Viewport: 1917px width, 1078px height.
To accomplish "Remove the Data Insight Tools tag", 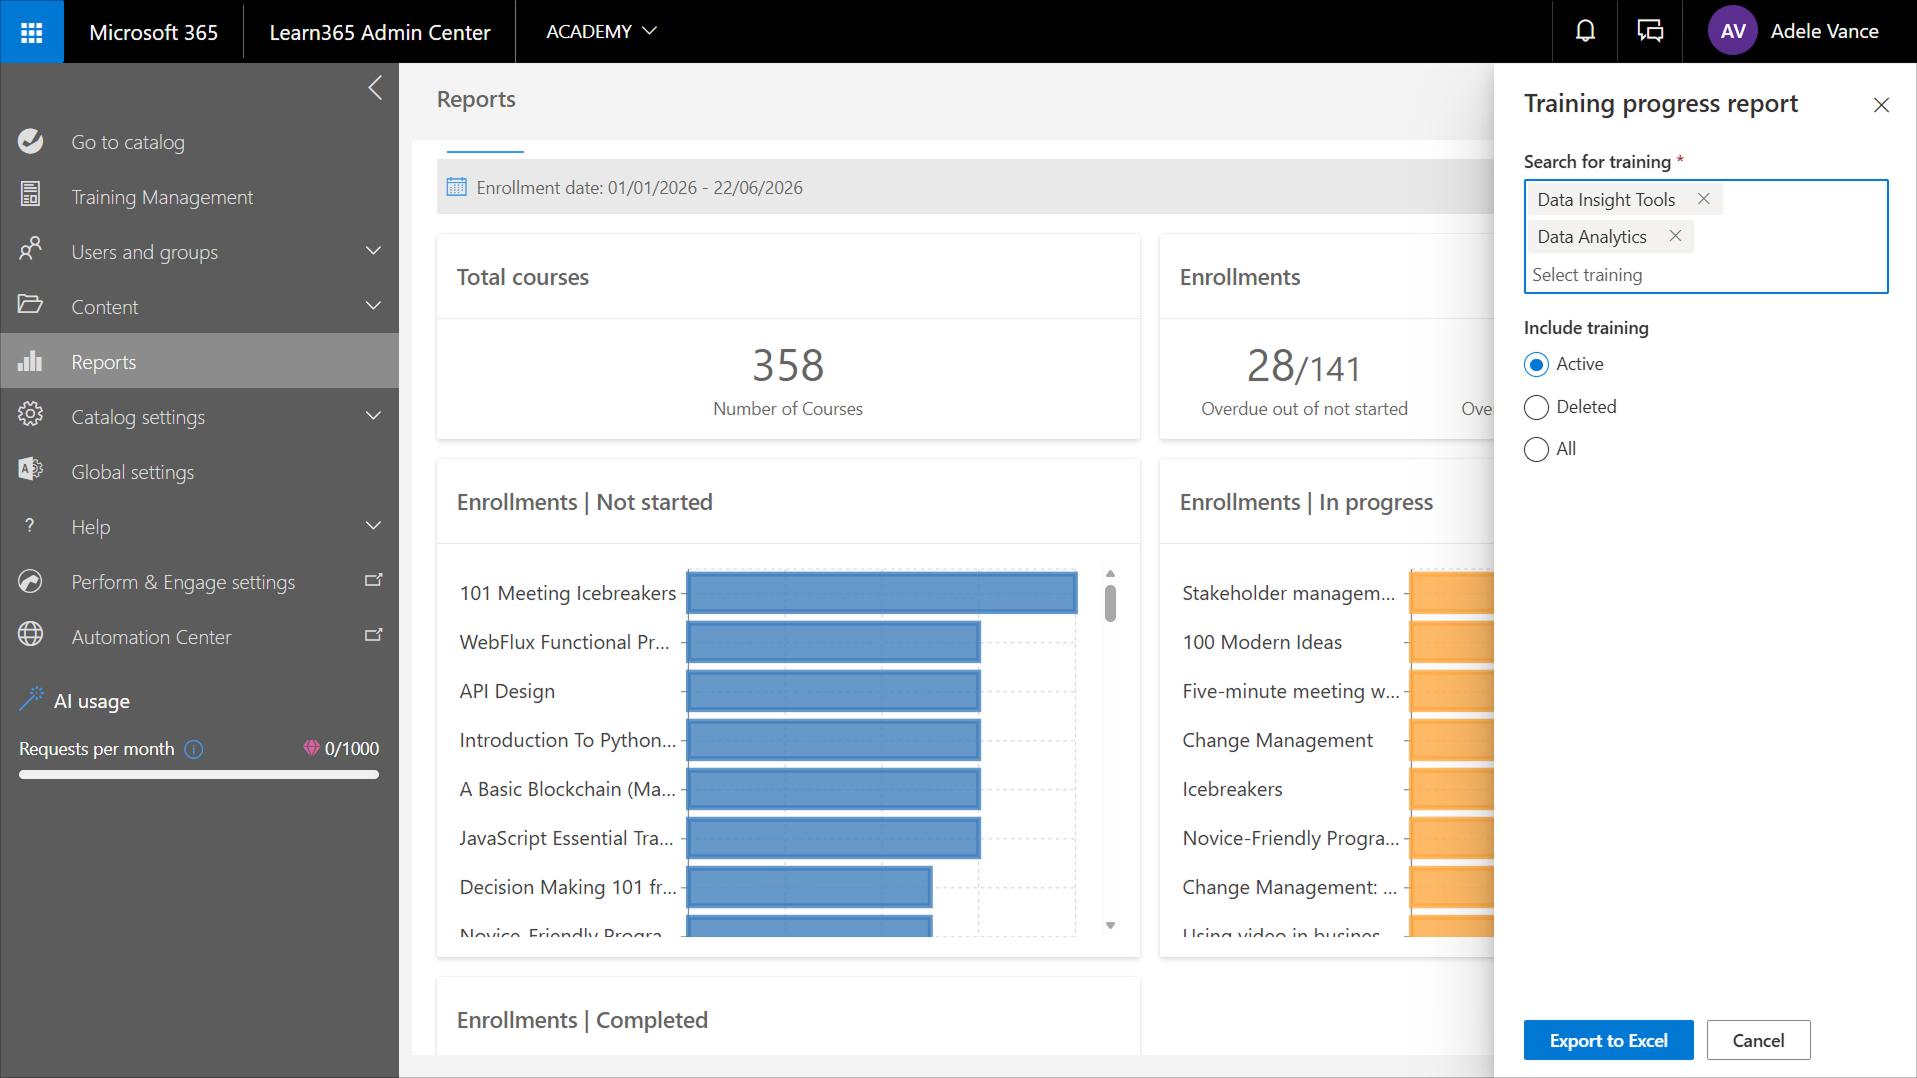I will point(1704,199).
